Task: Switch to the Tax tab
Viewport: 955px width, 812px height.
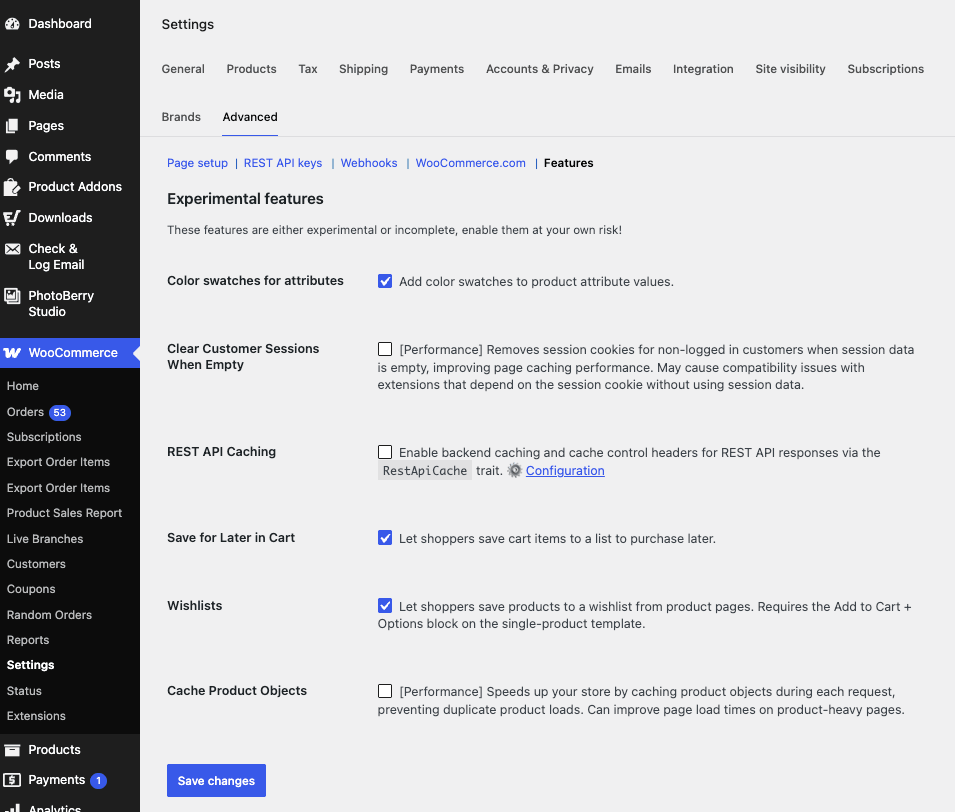Action: click(x=308, y=69)
